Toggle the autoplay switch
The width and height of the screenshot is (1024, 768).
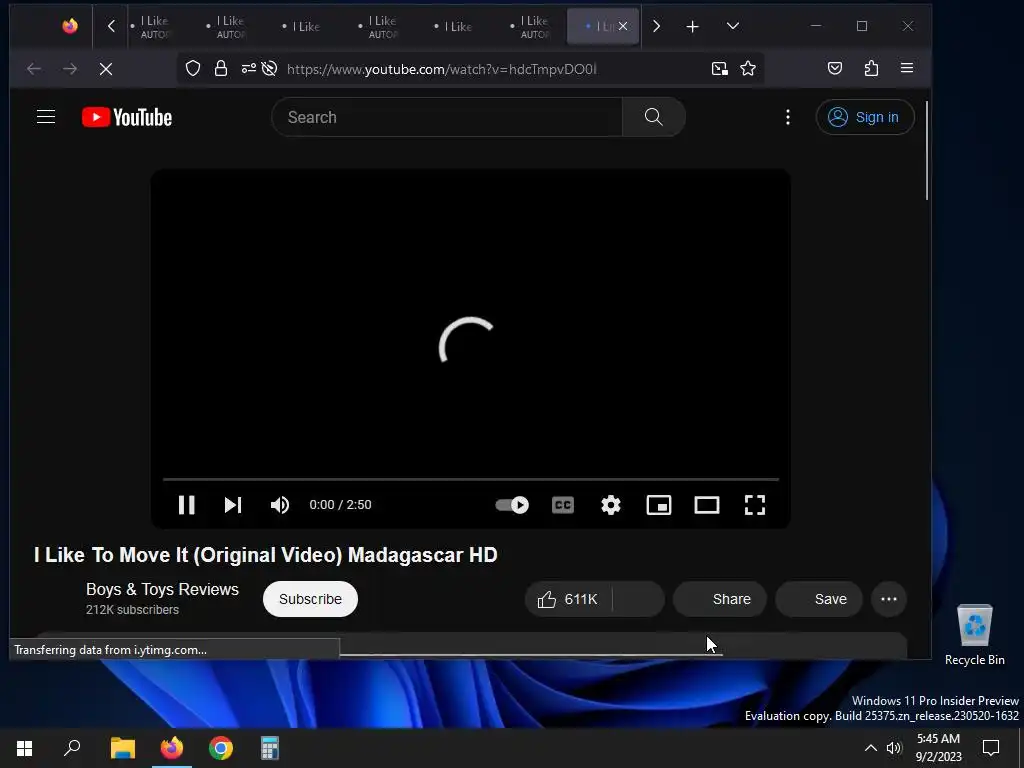pos(512,505)
